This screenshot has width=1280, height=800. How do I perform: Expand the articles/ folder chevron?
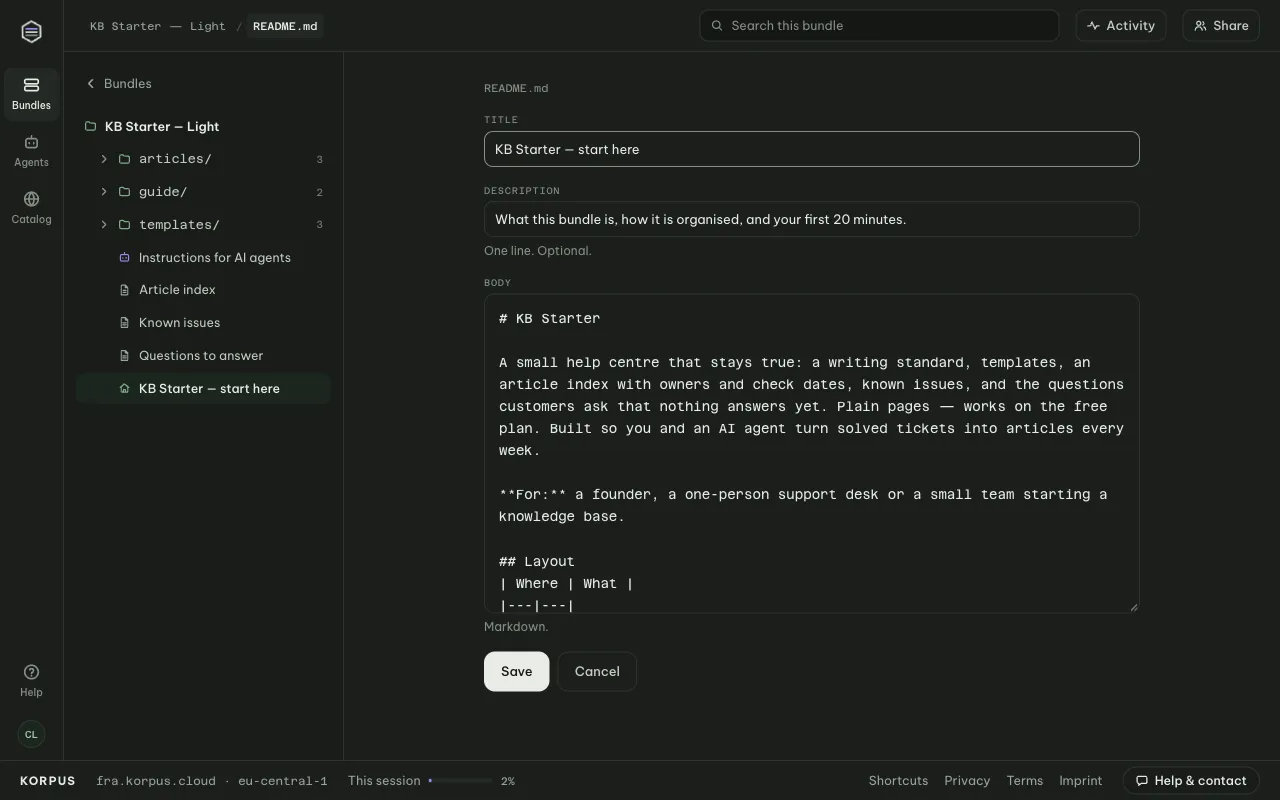click(104, 159)
